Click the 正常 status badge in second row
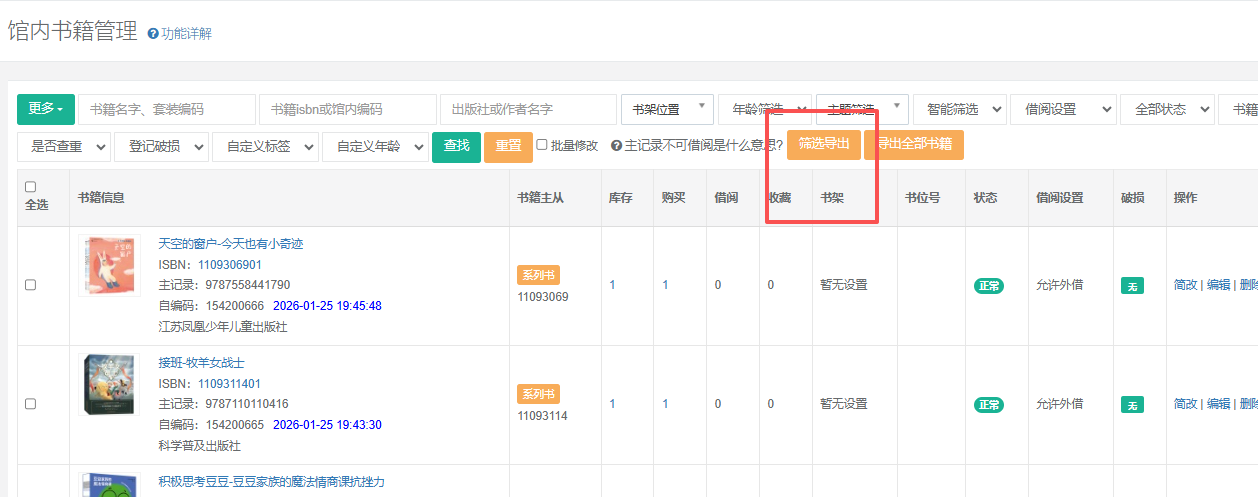The width and height of the screenshot is (1258, 497). tap(989, 405)
